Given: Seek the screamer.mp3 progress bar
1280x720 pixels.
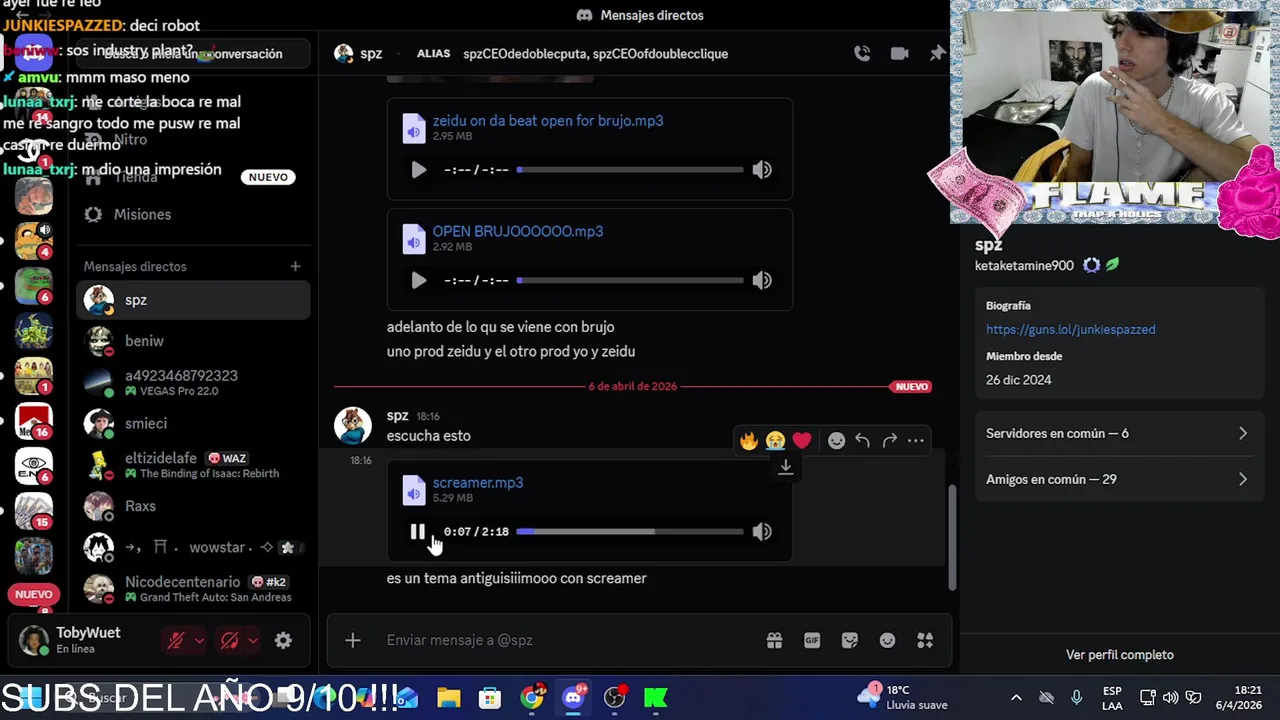Looking at the screenshot, I should click(630, 532).
